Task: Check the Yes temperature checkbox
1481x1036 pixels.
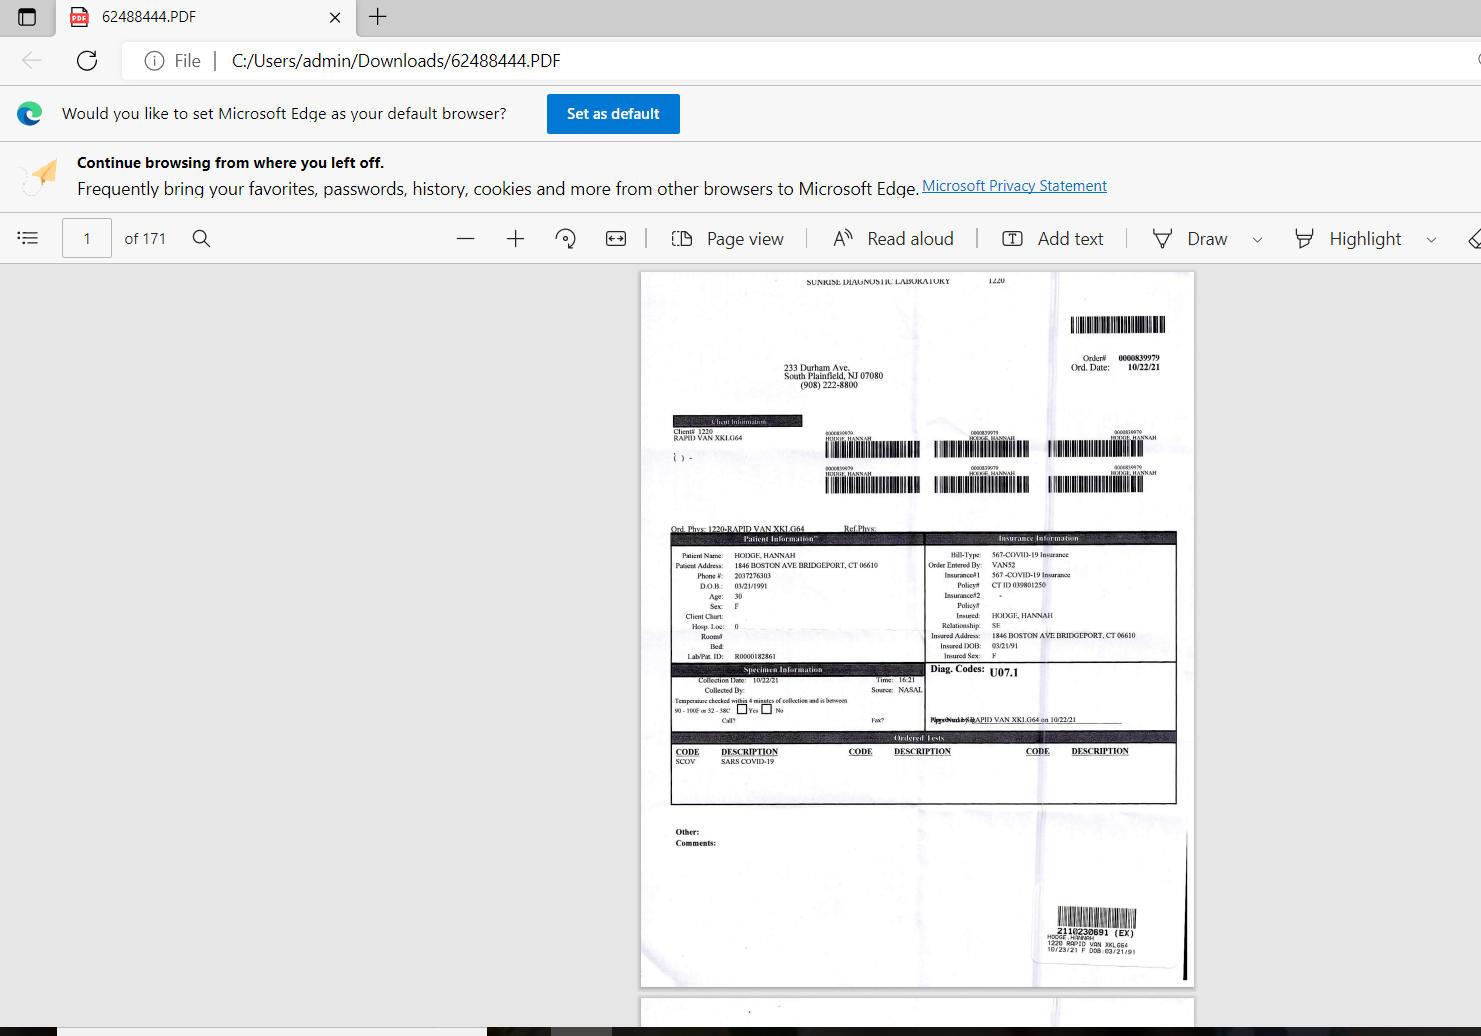Action: pos(742,709)
